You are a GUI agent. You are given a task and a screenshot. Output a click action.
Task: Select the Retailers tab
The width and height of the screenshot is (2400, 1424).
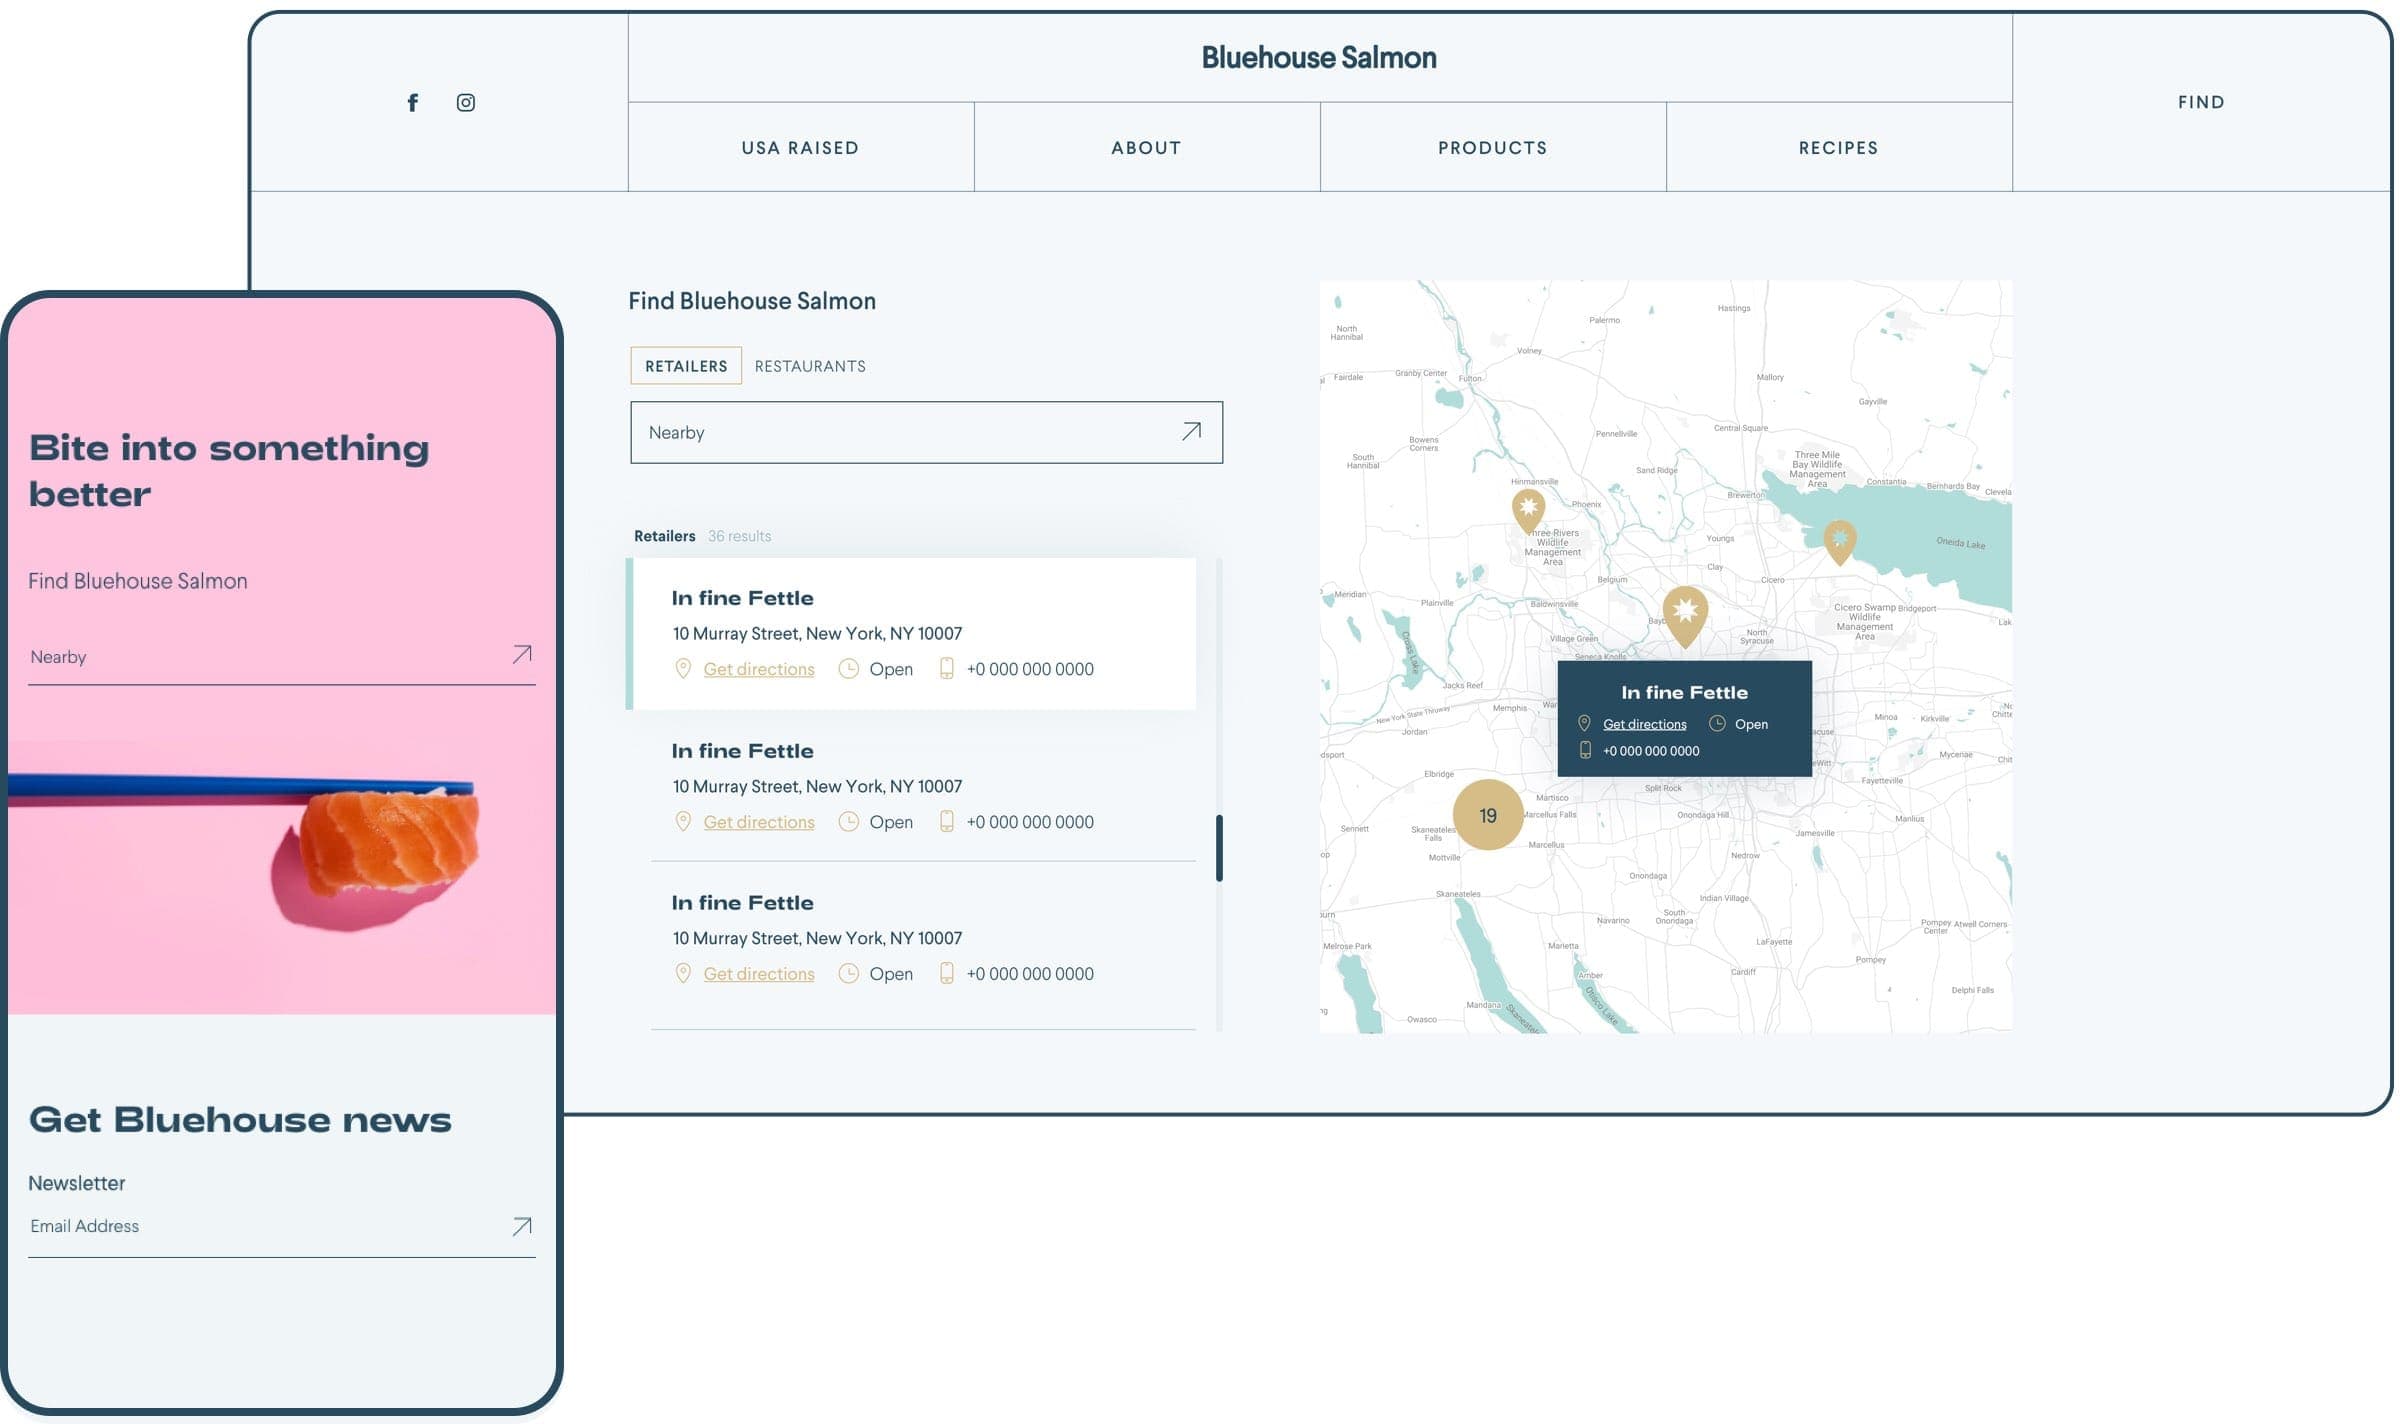(x=687, y=366)
